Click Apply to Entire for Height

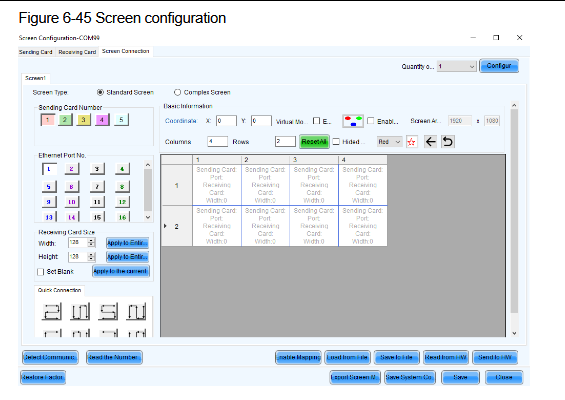pos(127,257)
